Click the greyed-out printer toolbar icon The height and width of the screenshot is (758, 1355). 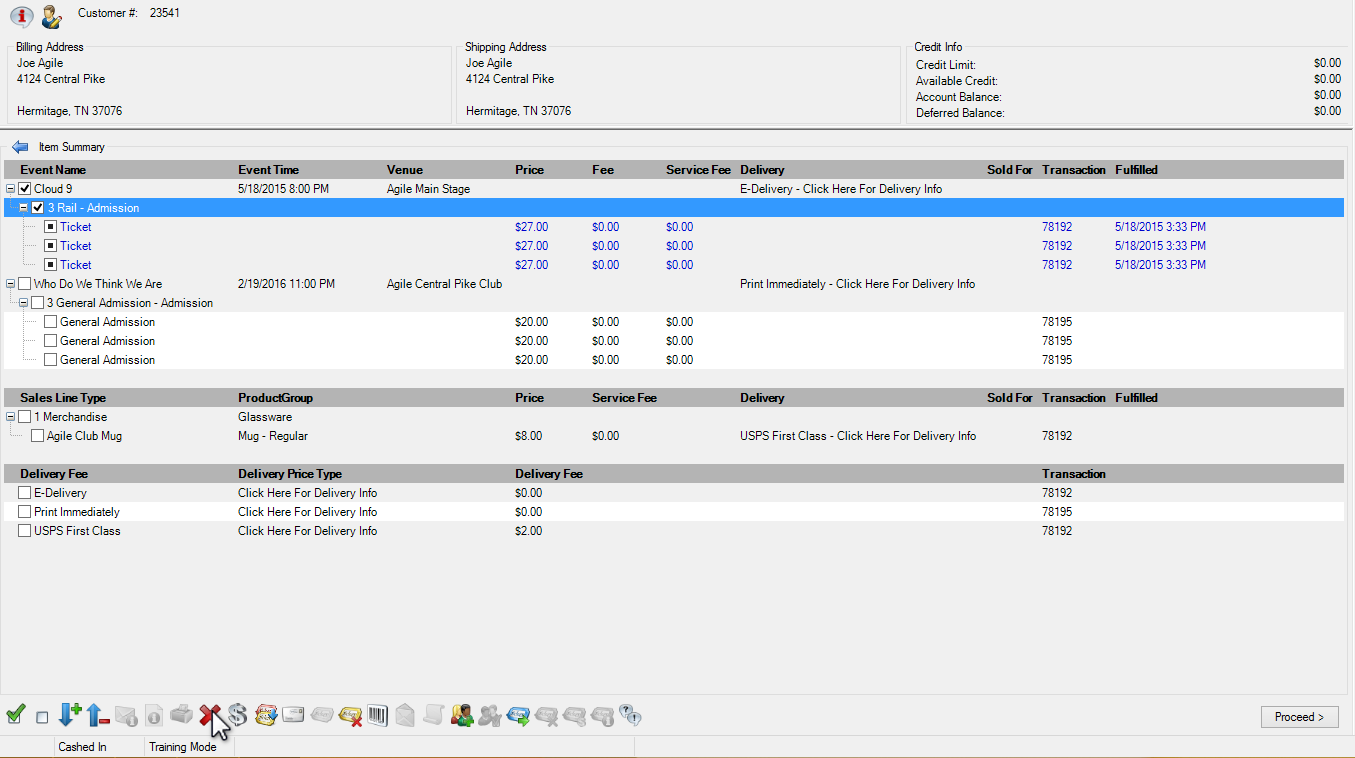181,715
